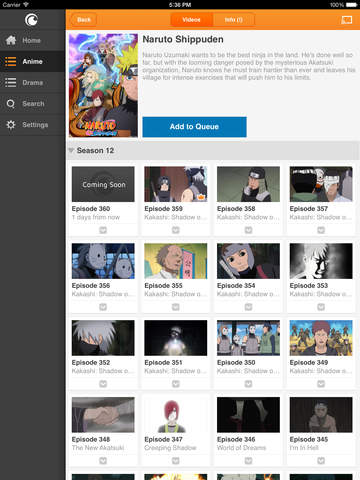Viewport: 360px width, 480px height.
Task: Tap the arrow icon under Episode 348
Action: point(103,461)
